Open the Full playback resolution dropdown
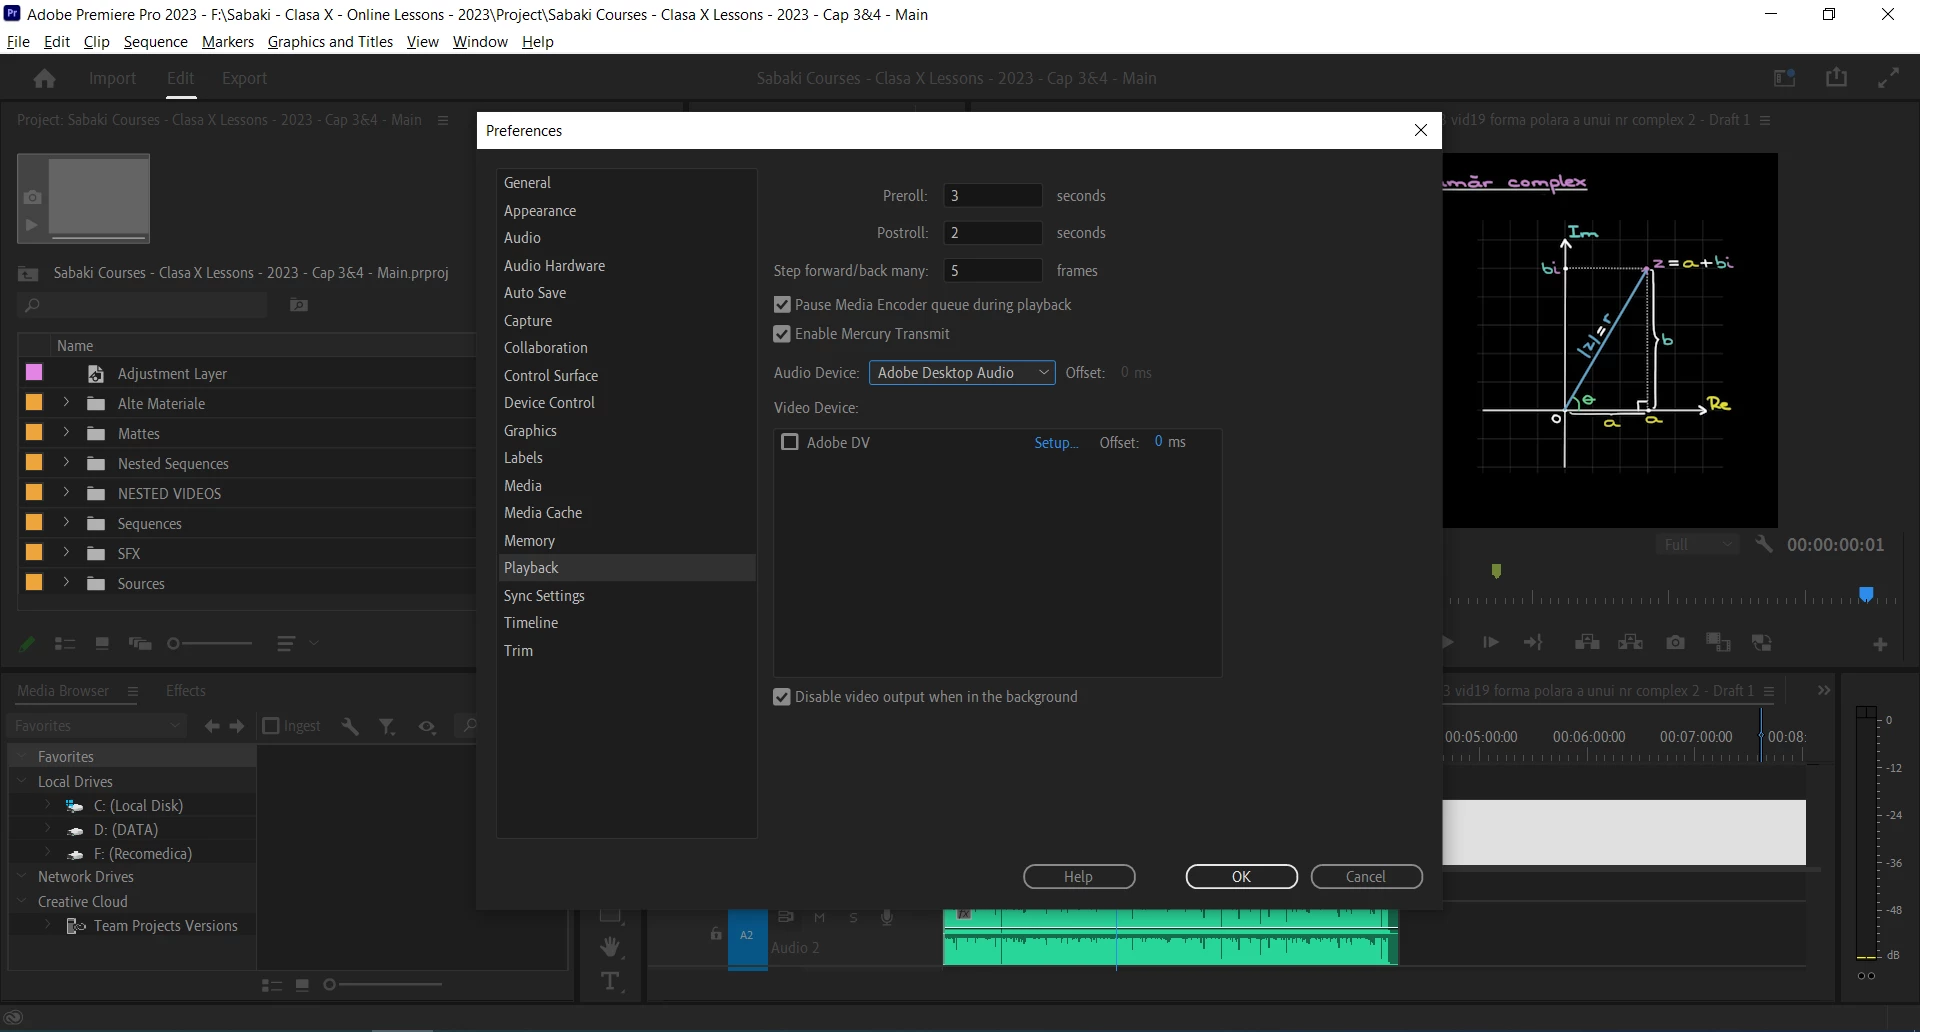The height and width of the screenshot is (1032, 1936). pyautogui.click(x=1696, y=544)
